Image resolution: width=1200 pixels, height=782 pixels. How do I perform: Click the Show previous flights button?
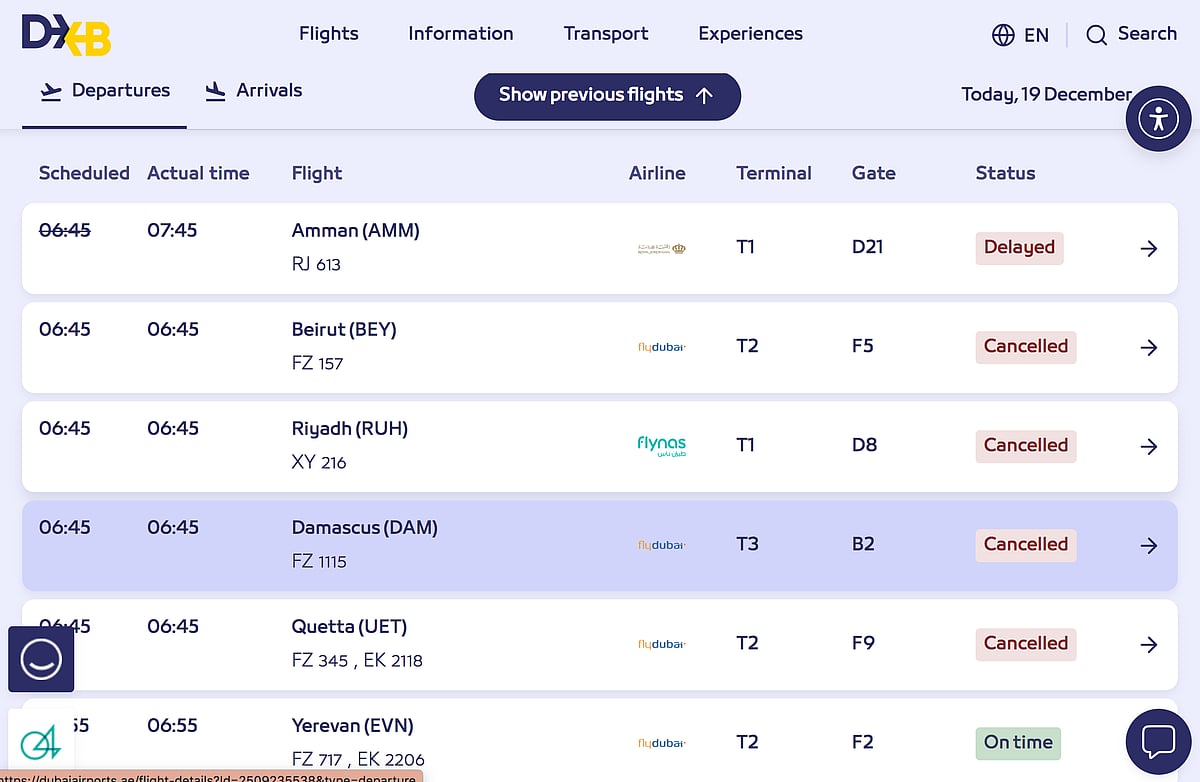[606, 96]
